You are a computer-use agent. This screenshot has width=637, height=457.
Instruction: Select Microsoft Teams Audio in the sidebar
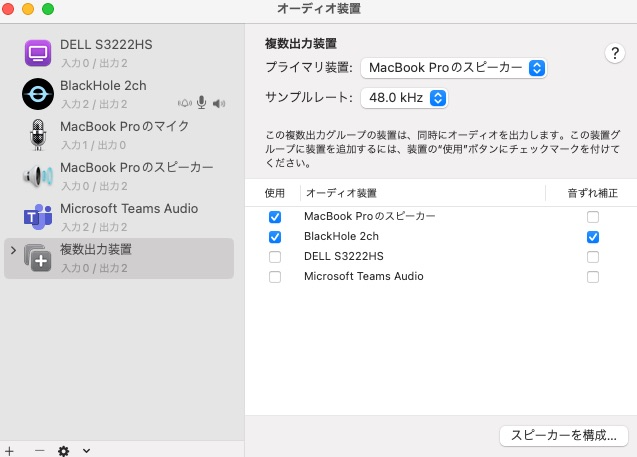coord(119,217)
